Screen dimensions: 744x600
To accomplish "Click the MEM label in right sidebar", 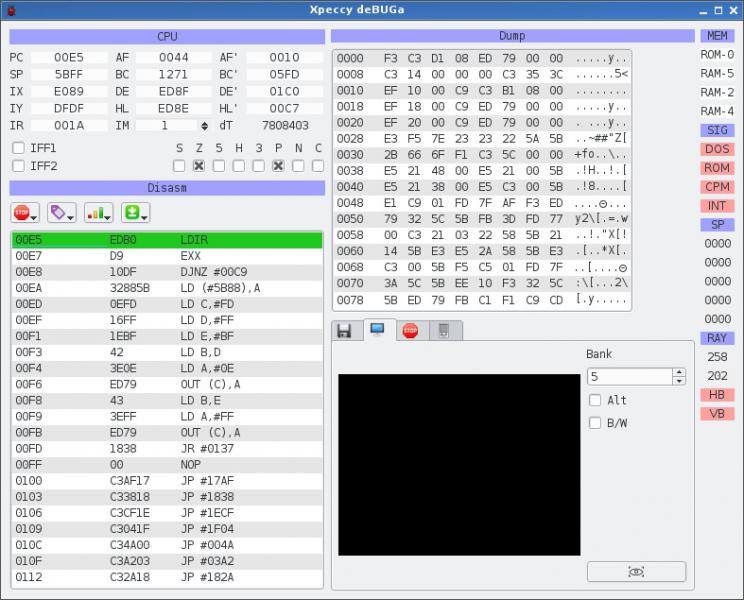I will (x=717, y=36).
